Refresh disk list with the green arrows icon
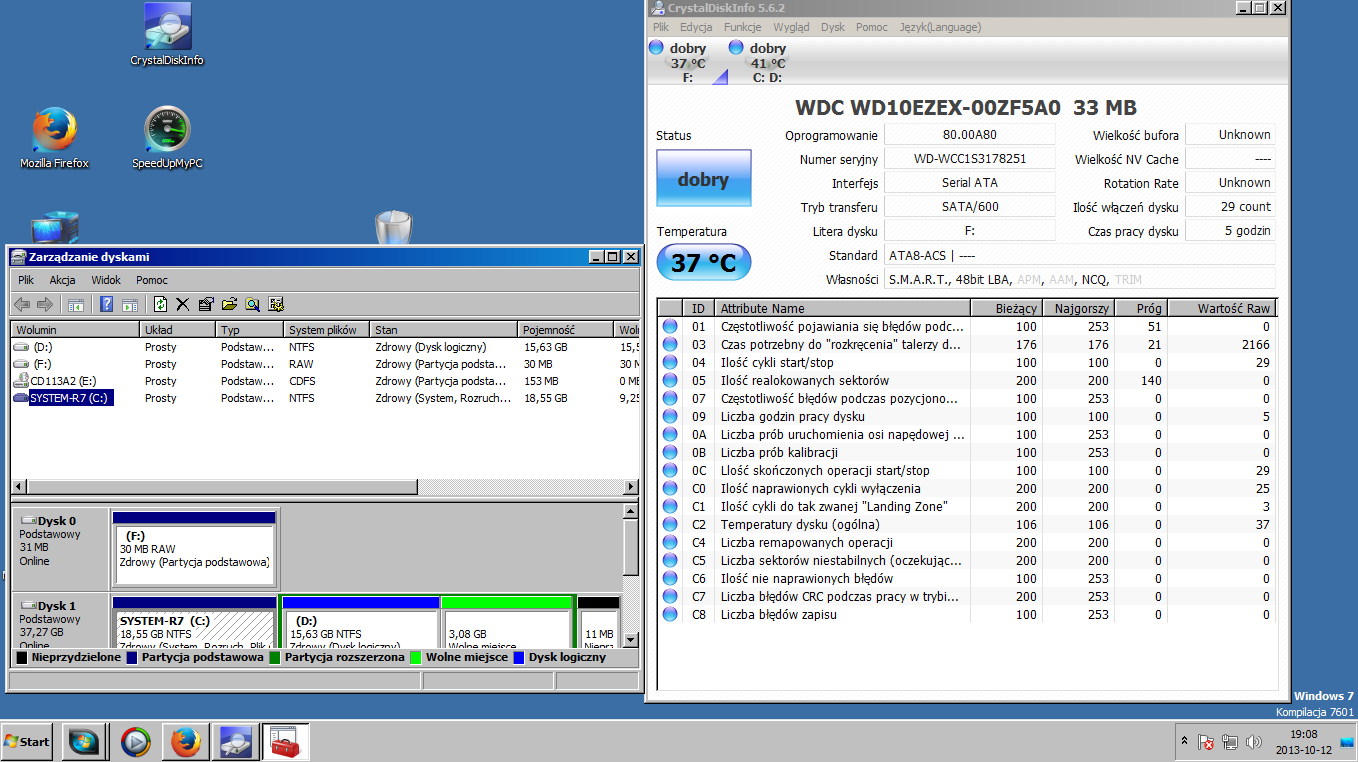 coord(160,304)
